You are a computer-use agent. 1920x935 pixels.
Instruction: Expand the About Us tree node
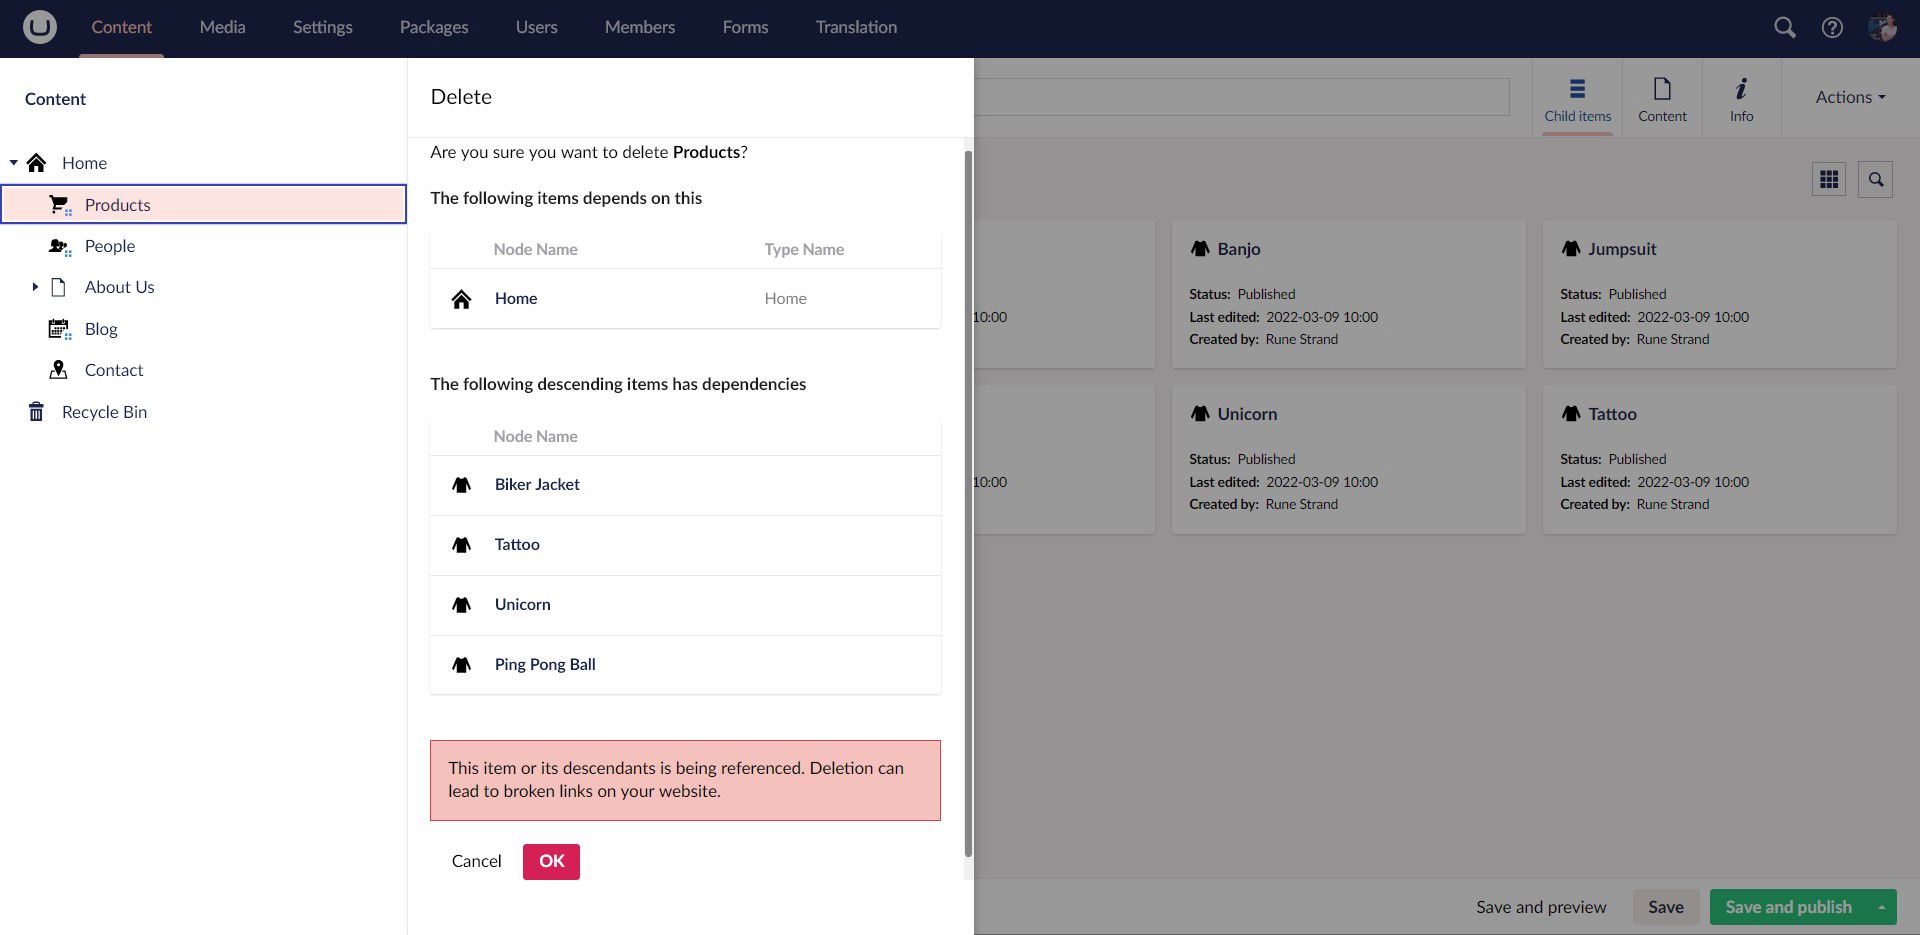point(35,287)
